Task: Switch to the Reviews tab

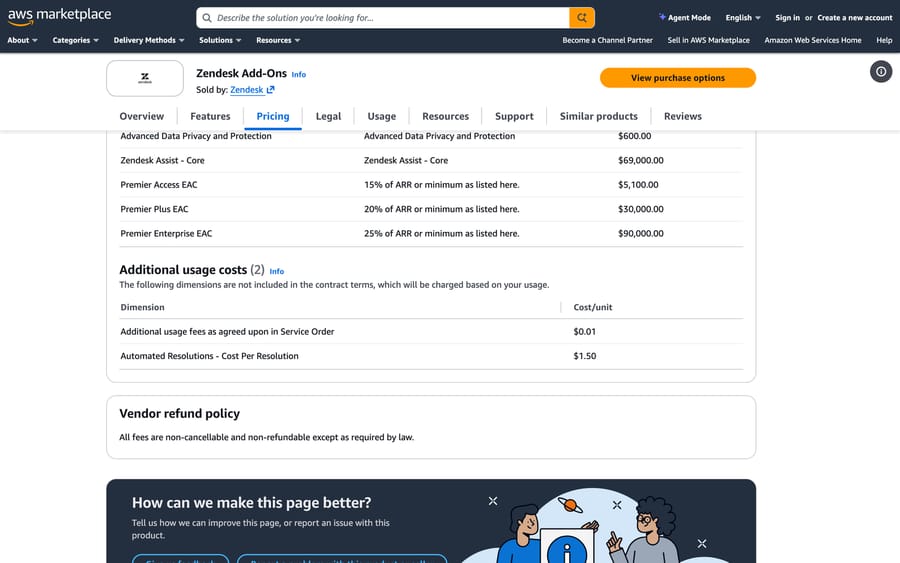Action: [x=682, y=116]
